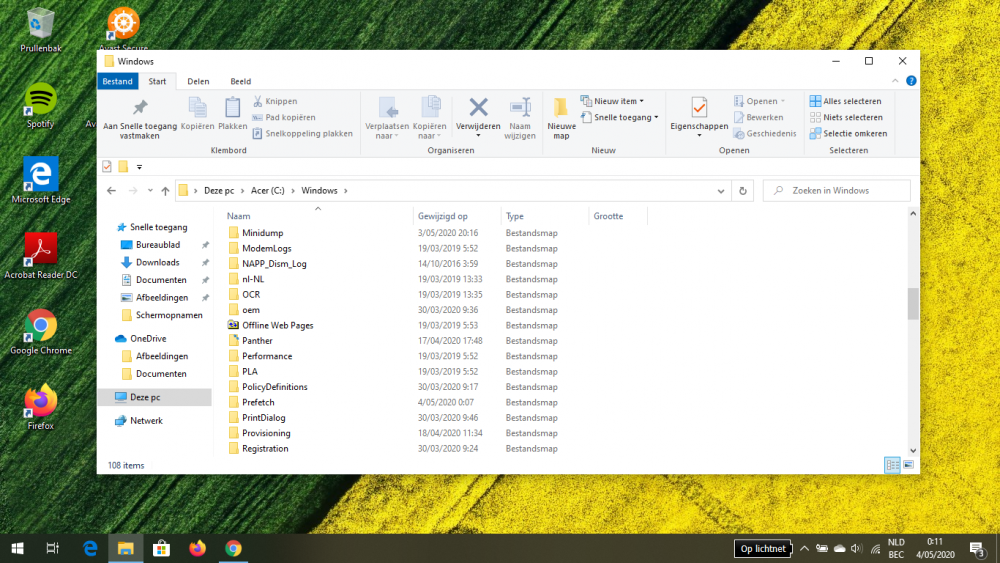Collapse the ribbon with the chevron arrow
1000x563 pixels.
[893, 81]
